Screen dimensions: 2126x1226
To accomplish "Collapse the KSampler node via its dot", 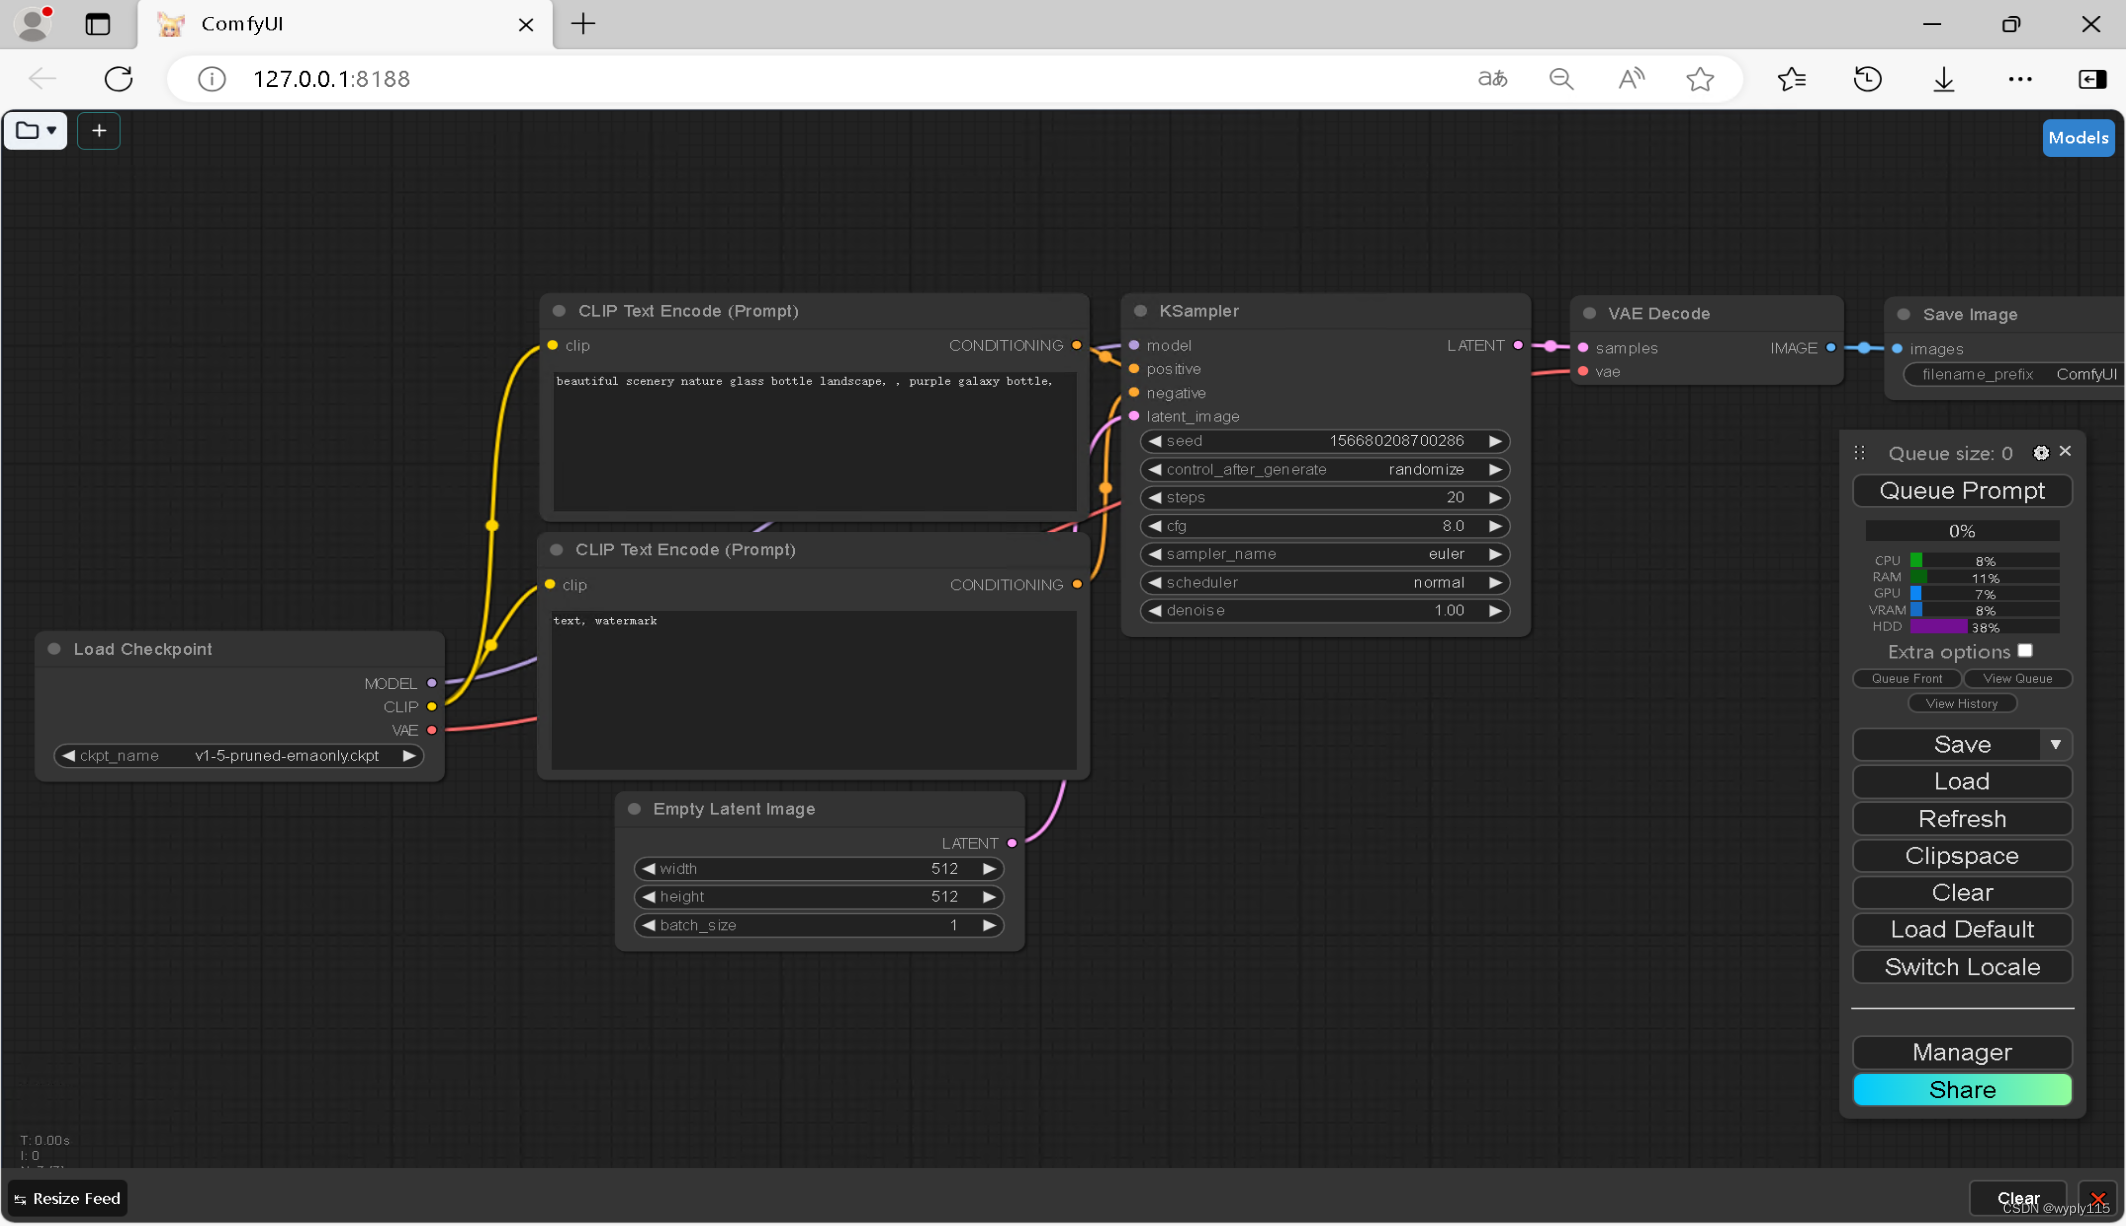I will tap(1140, 311).
